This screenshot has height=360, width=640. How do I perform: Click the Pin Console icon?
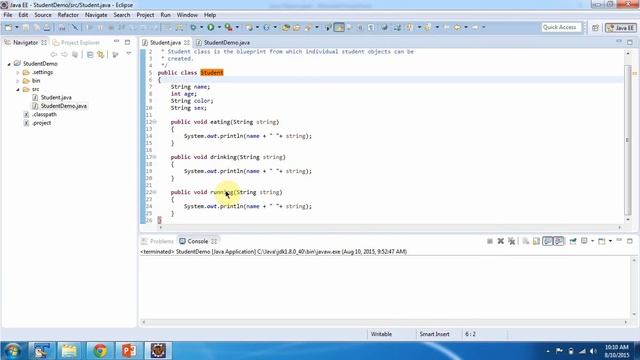point(573,241)
